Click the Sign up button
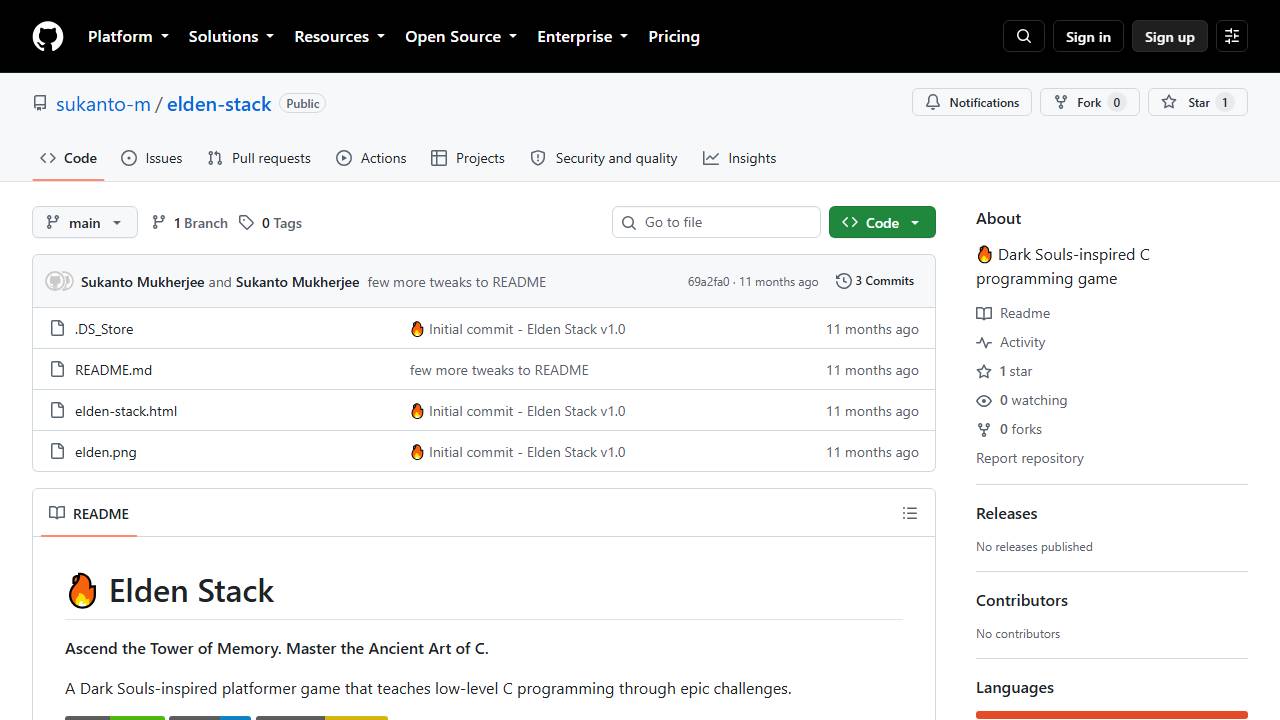 (x=1170, y=36)
